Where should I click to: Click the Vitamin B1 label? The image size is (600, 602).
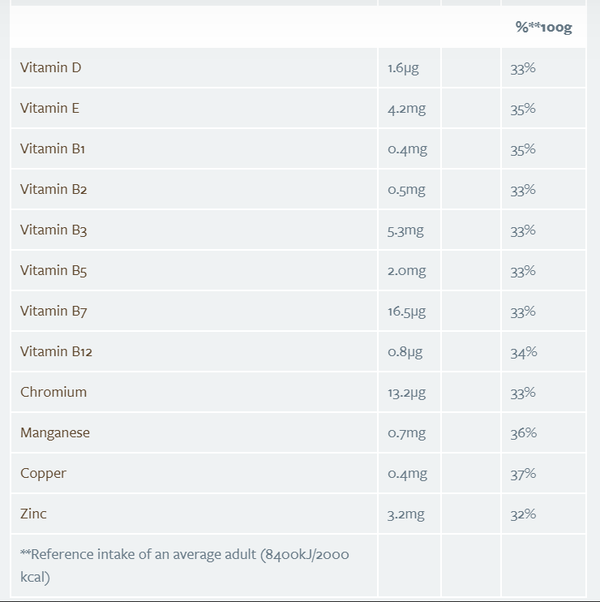[53, 149]
